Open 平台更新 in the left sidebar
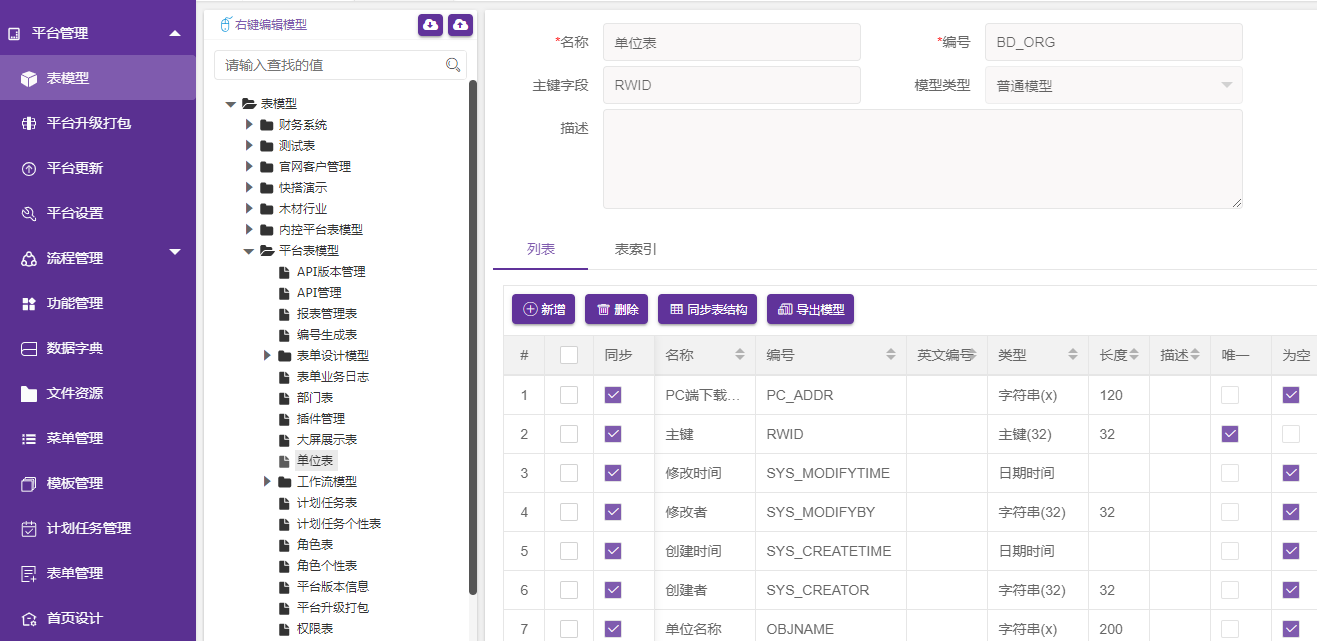This screenshot has height=641, width=1317. (x=75, y=168)
